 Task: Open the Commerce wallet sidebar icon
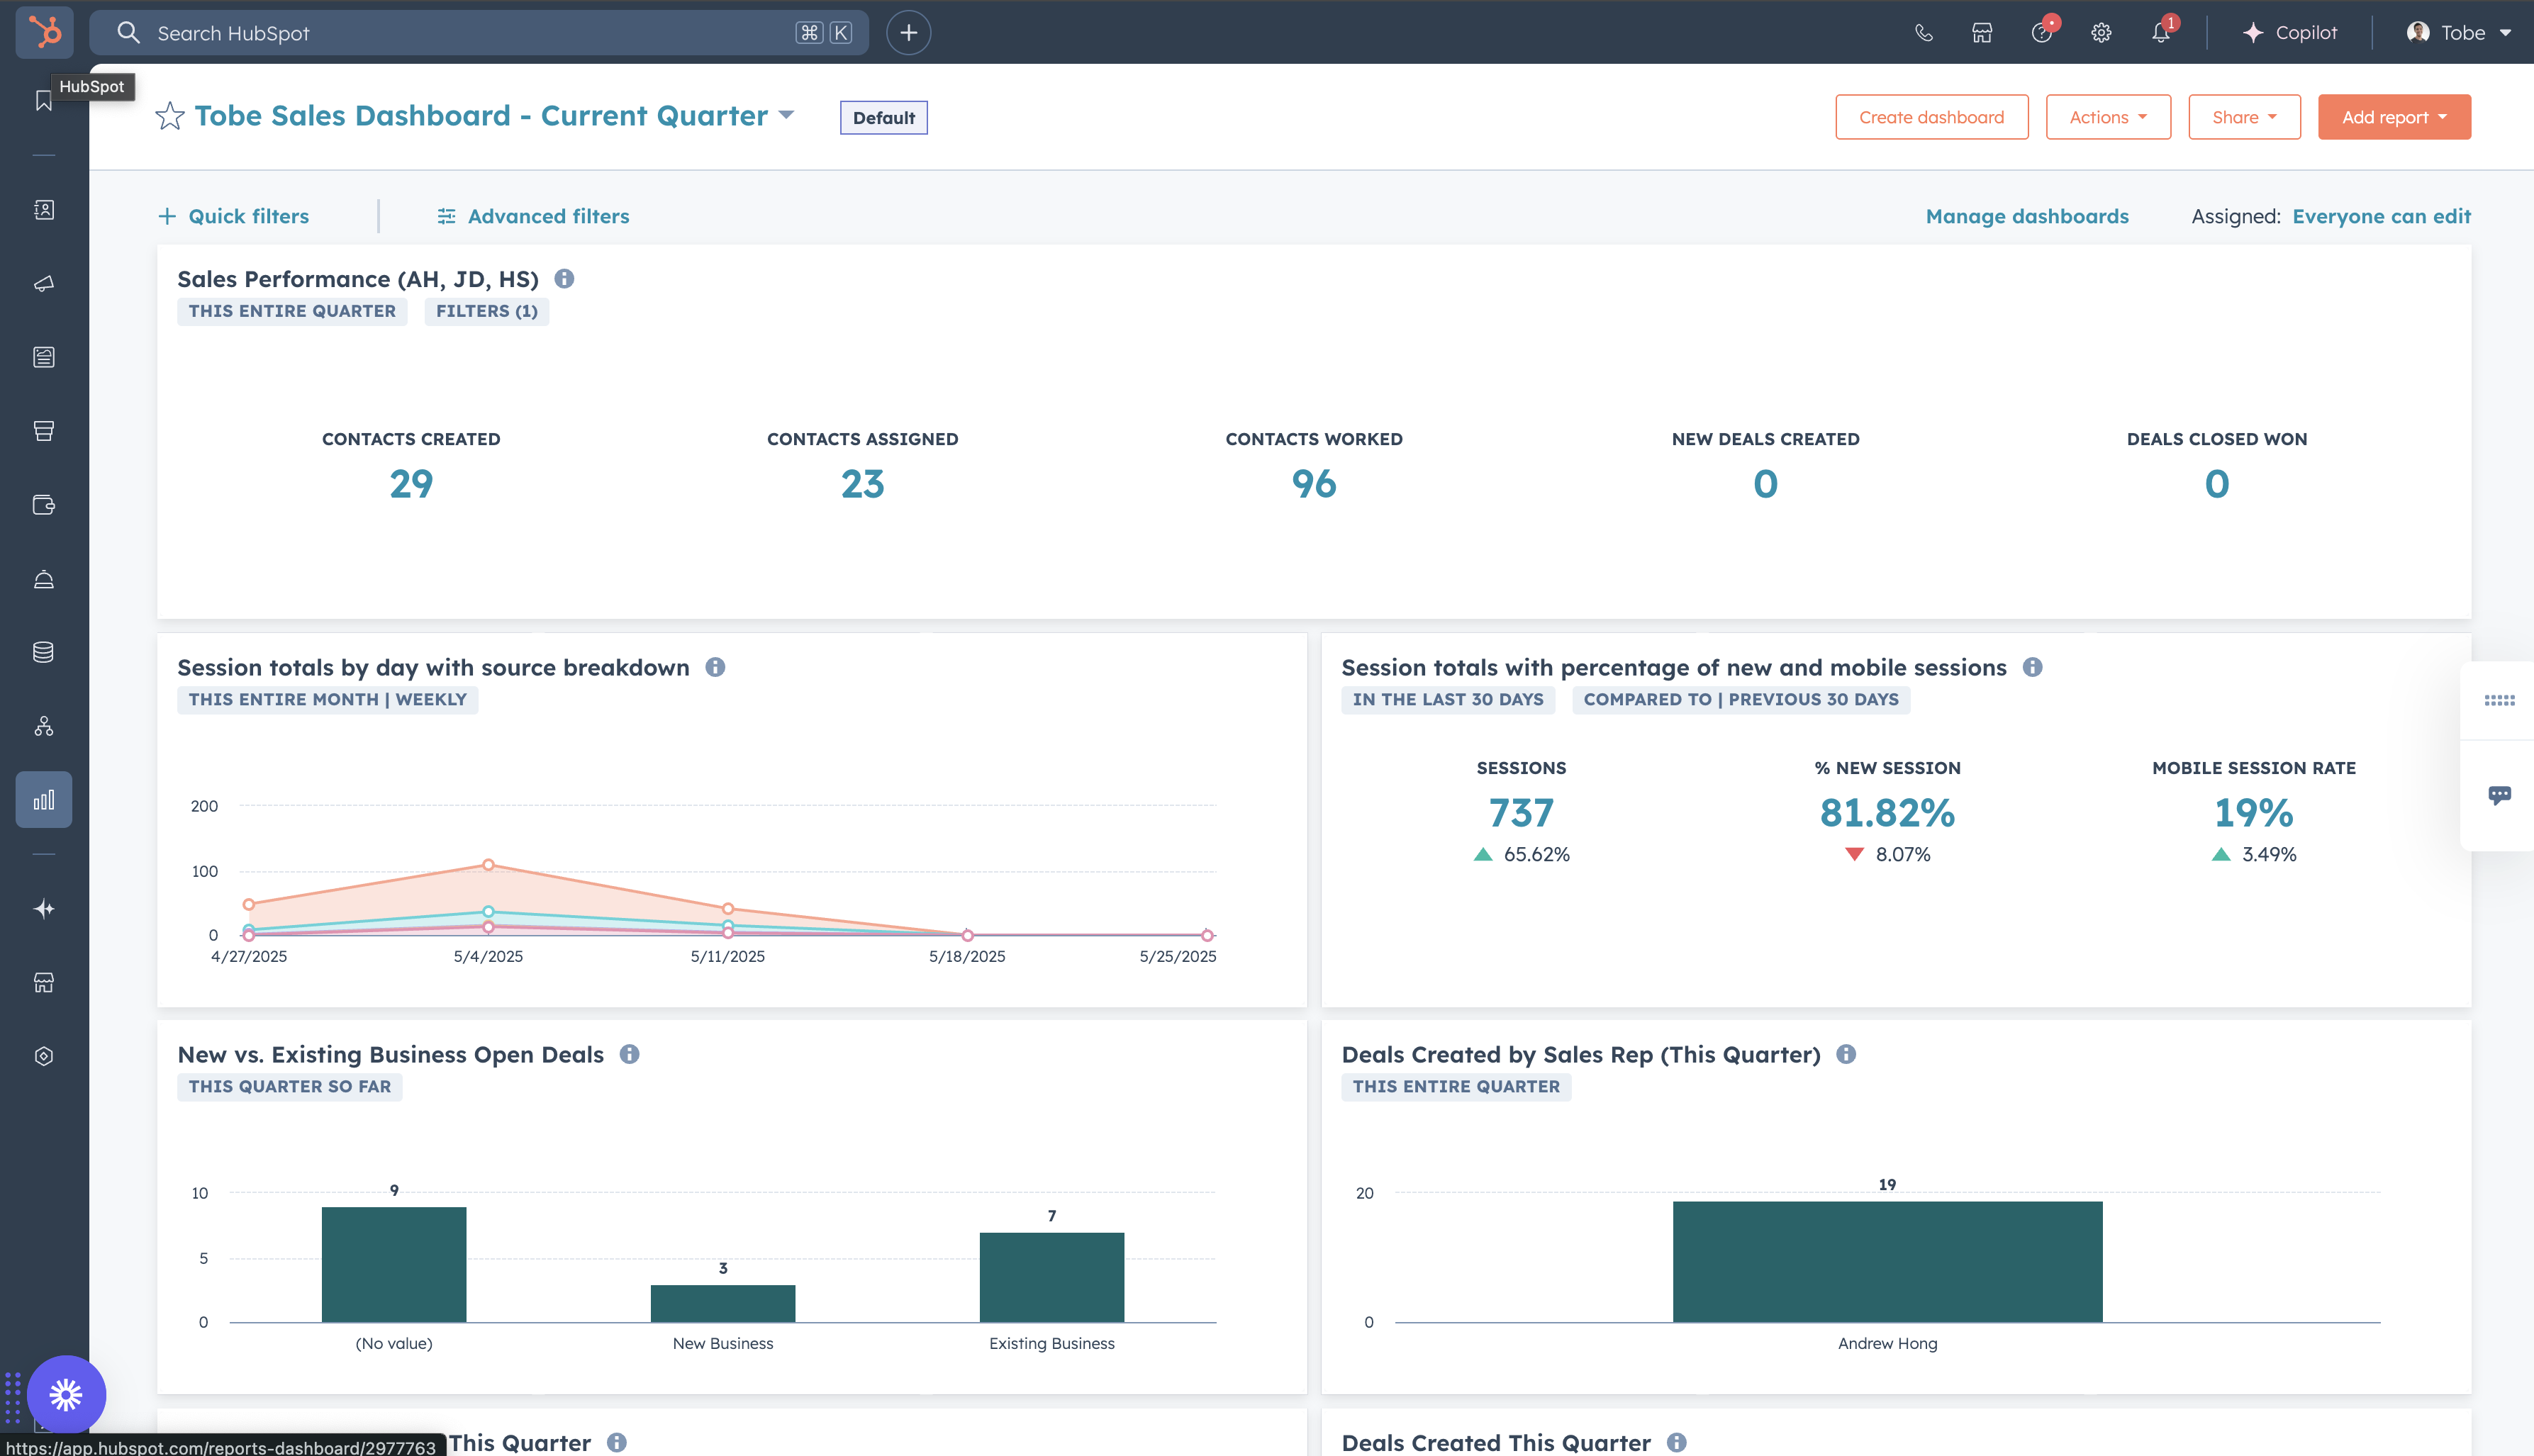pyautogui.click(x=44, y=505)
